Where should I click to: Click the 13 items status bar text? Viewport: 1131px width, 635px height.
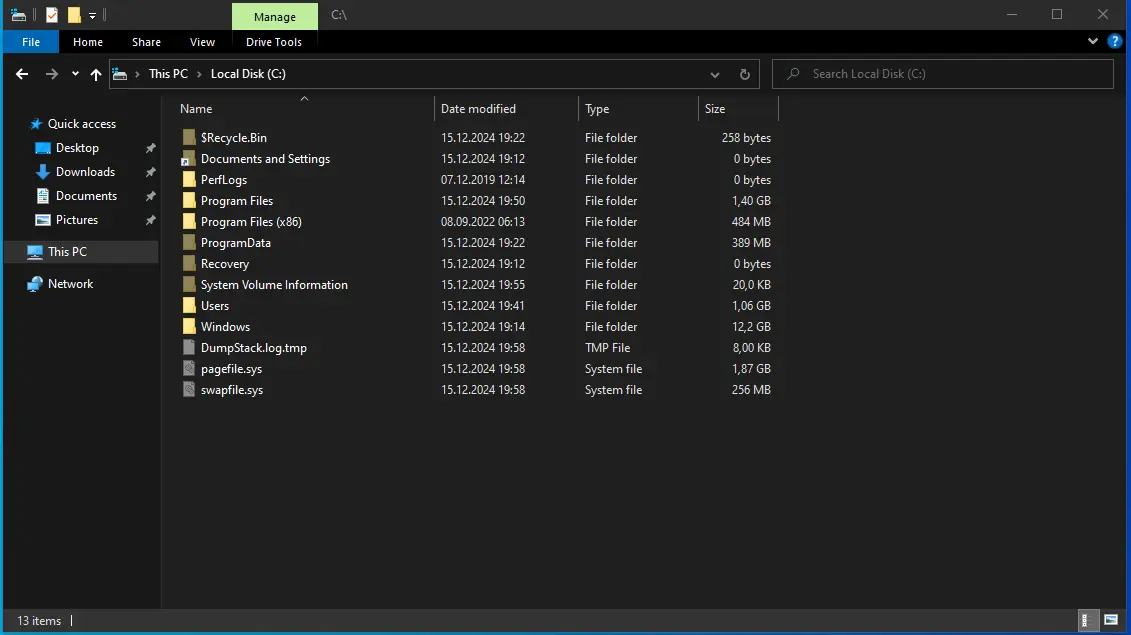[39, 621]
